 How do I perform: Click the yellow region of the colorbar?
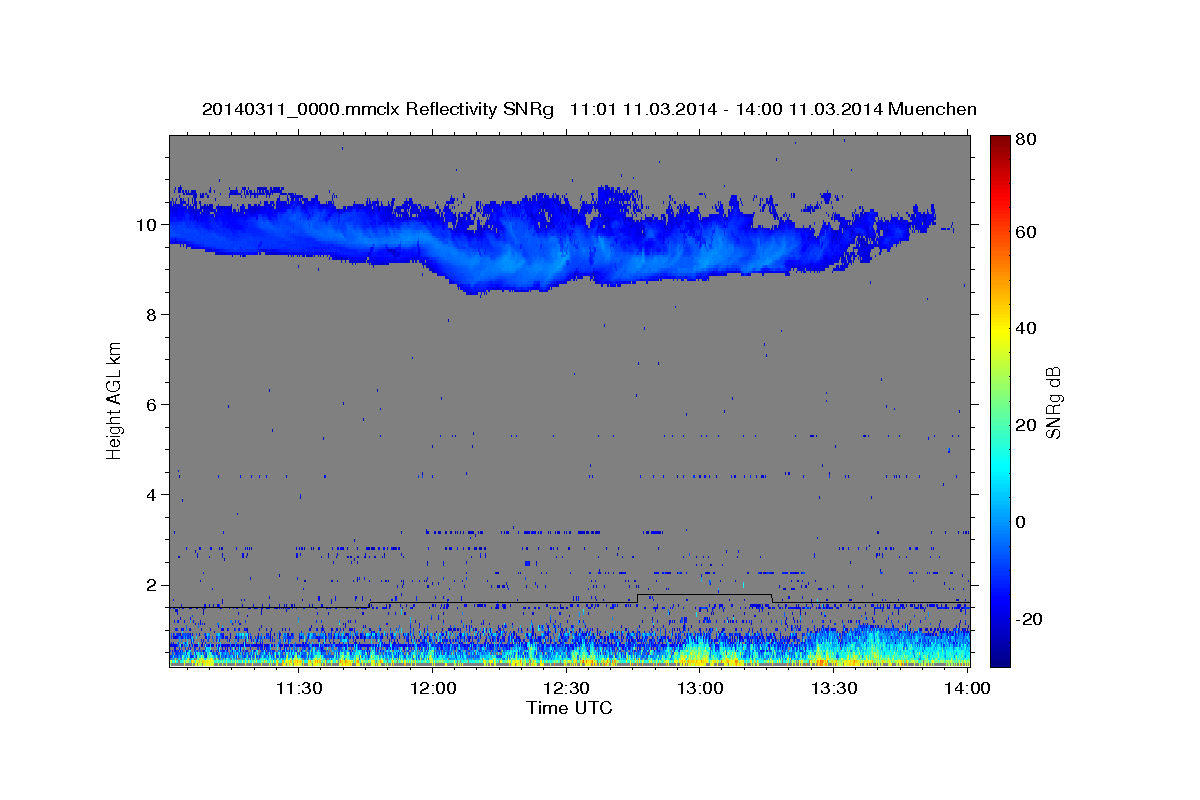tap(999, 330)
